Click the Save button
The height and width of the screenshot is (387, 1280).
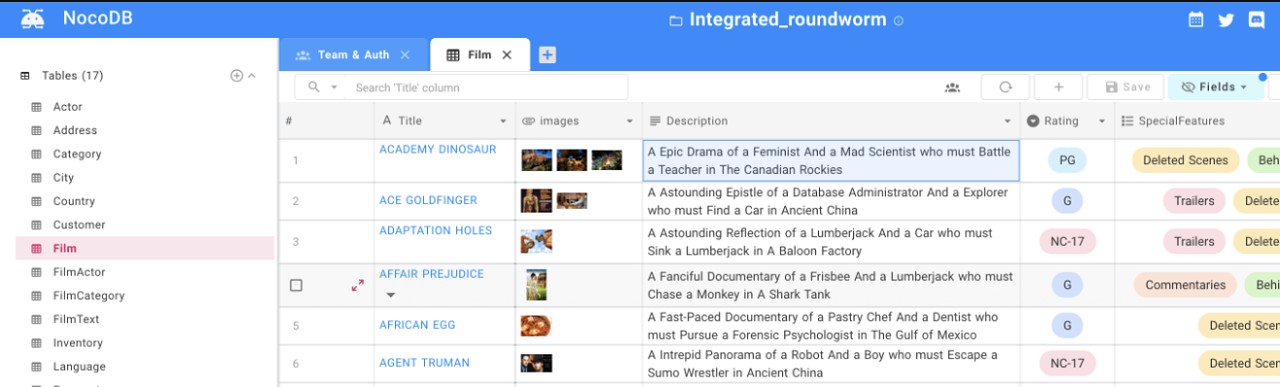point(1125,87)
